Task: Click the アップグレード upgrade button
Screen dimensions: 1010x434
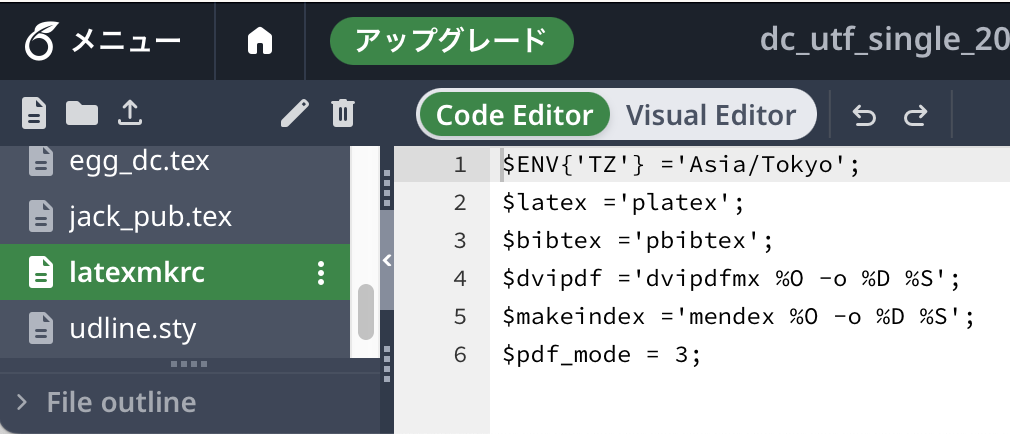Action: coord(451,41)
